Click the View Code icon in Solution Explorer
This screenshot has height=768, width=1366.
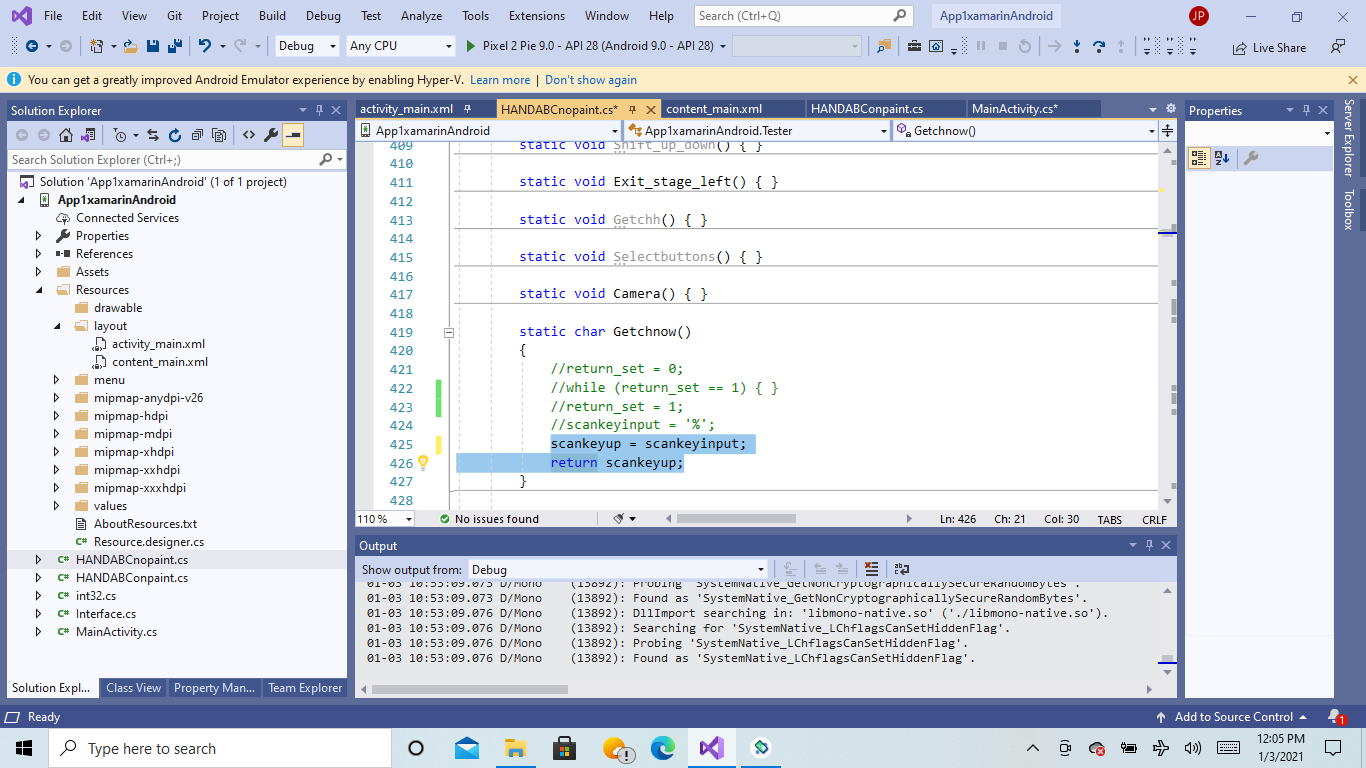tap(248, 135)
